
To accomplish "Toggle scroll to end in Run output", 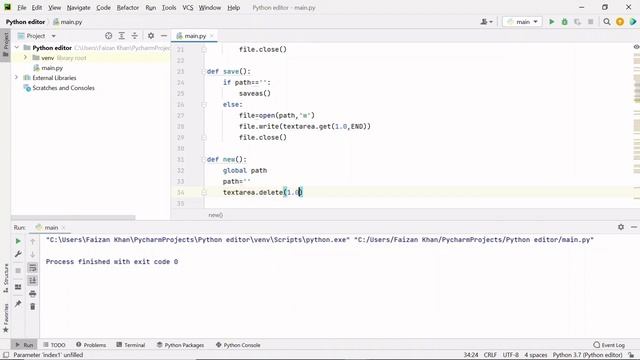I will point(33,280).
